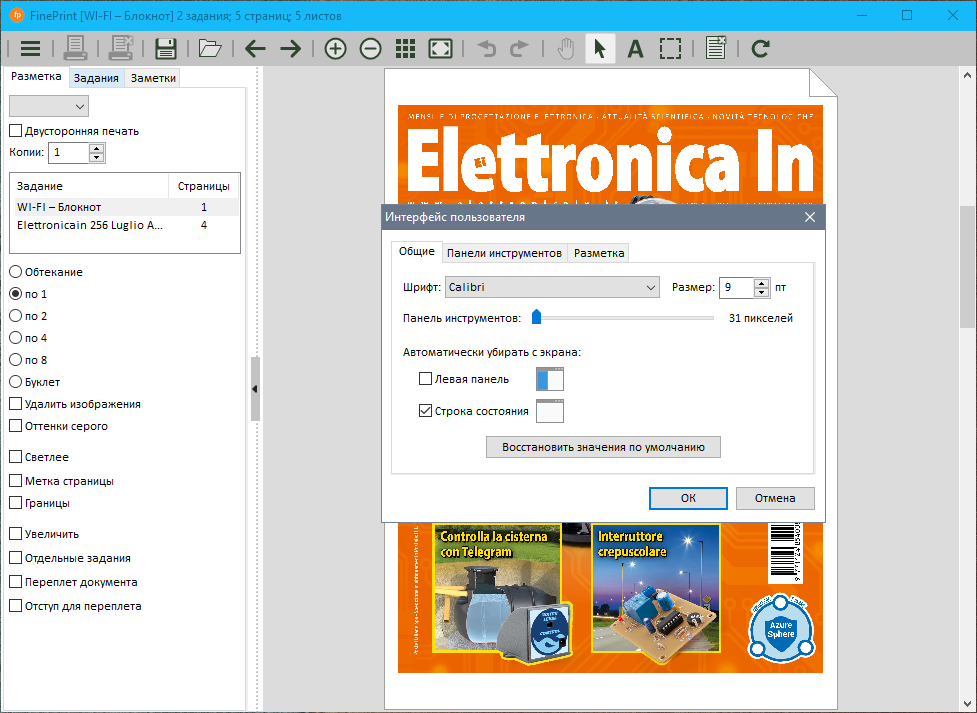Image resolution: width=977 pixels, height=713 pixels.
Task: Switch to the 'Панели инструментов' tab
Action: pos(505,253)
